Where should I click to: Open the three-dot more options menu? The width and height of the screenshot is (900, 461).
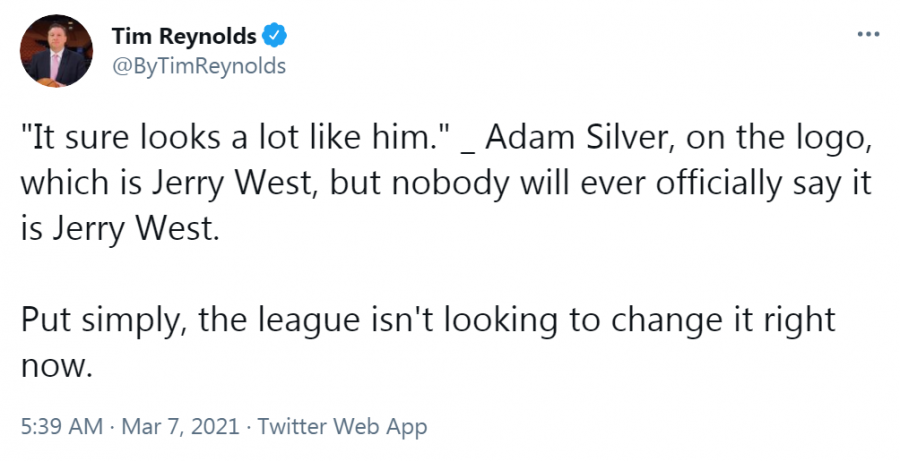click(x=868, y=35)
